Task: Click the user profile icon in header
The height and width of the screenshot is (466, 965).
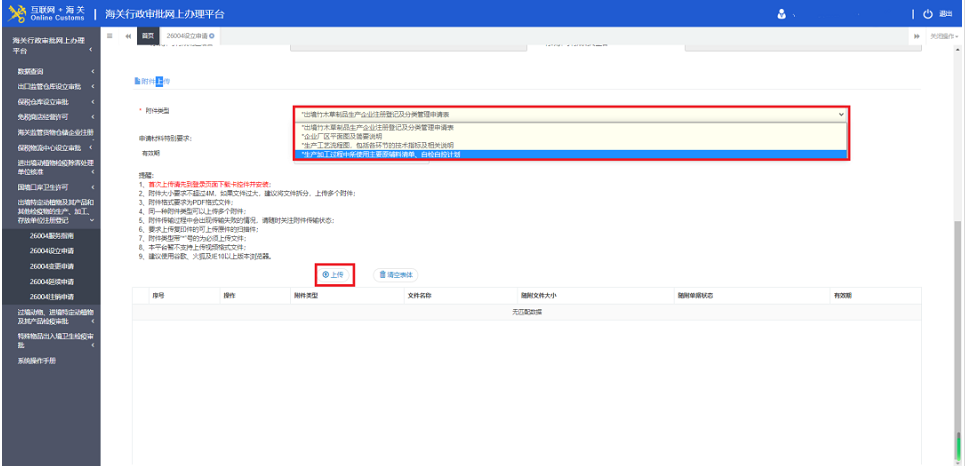Action: pos(781,14)
